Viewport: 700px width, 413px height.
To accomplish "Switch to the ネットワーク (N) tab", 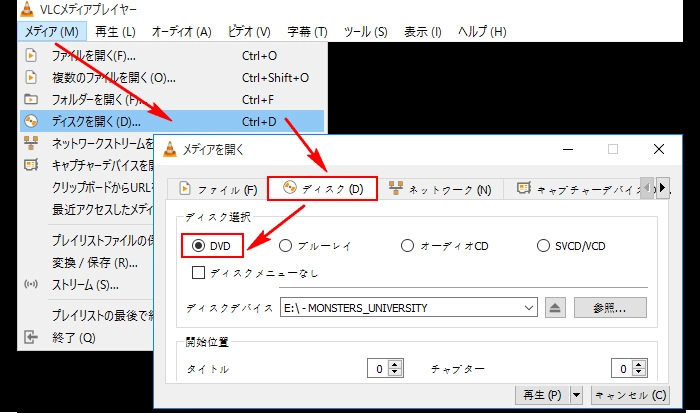I will click(440, 189).
